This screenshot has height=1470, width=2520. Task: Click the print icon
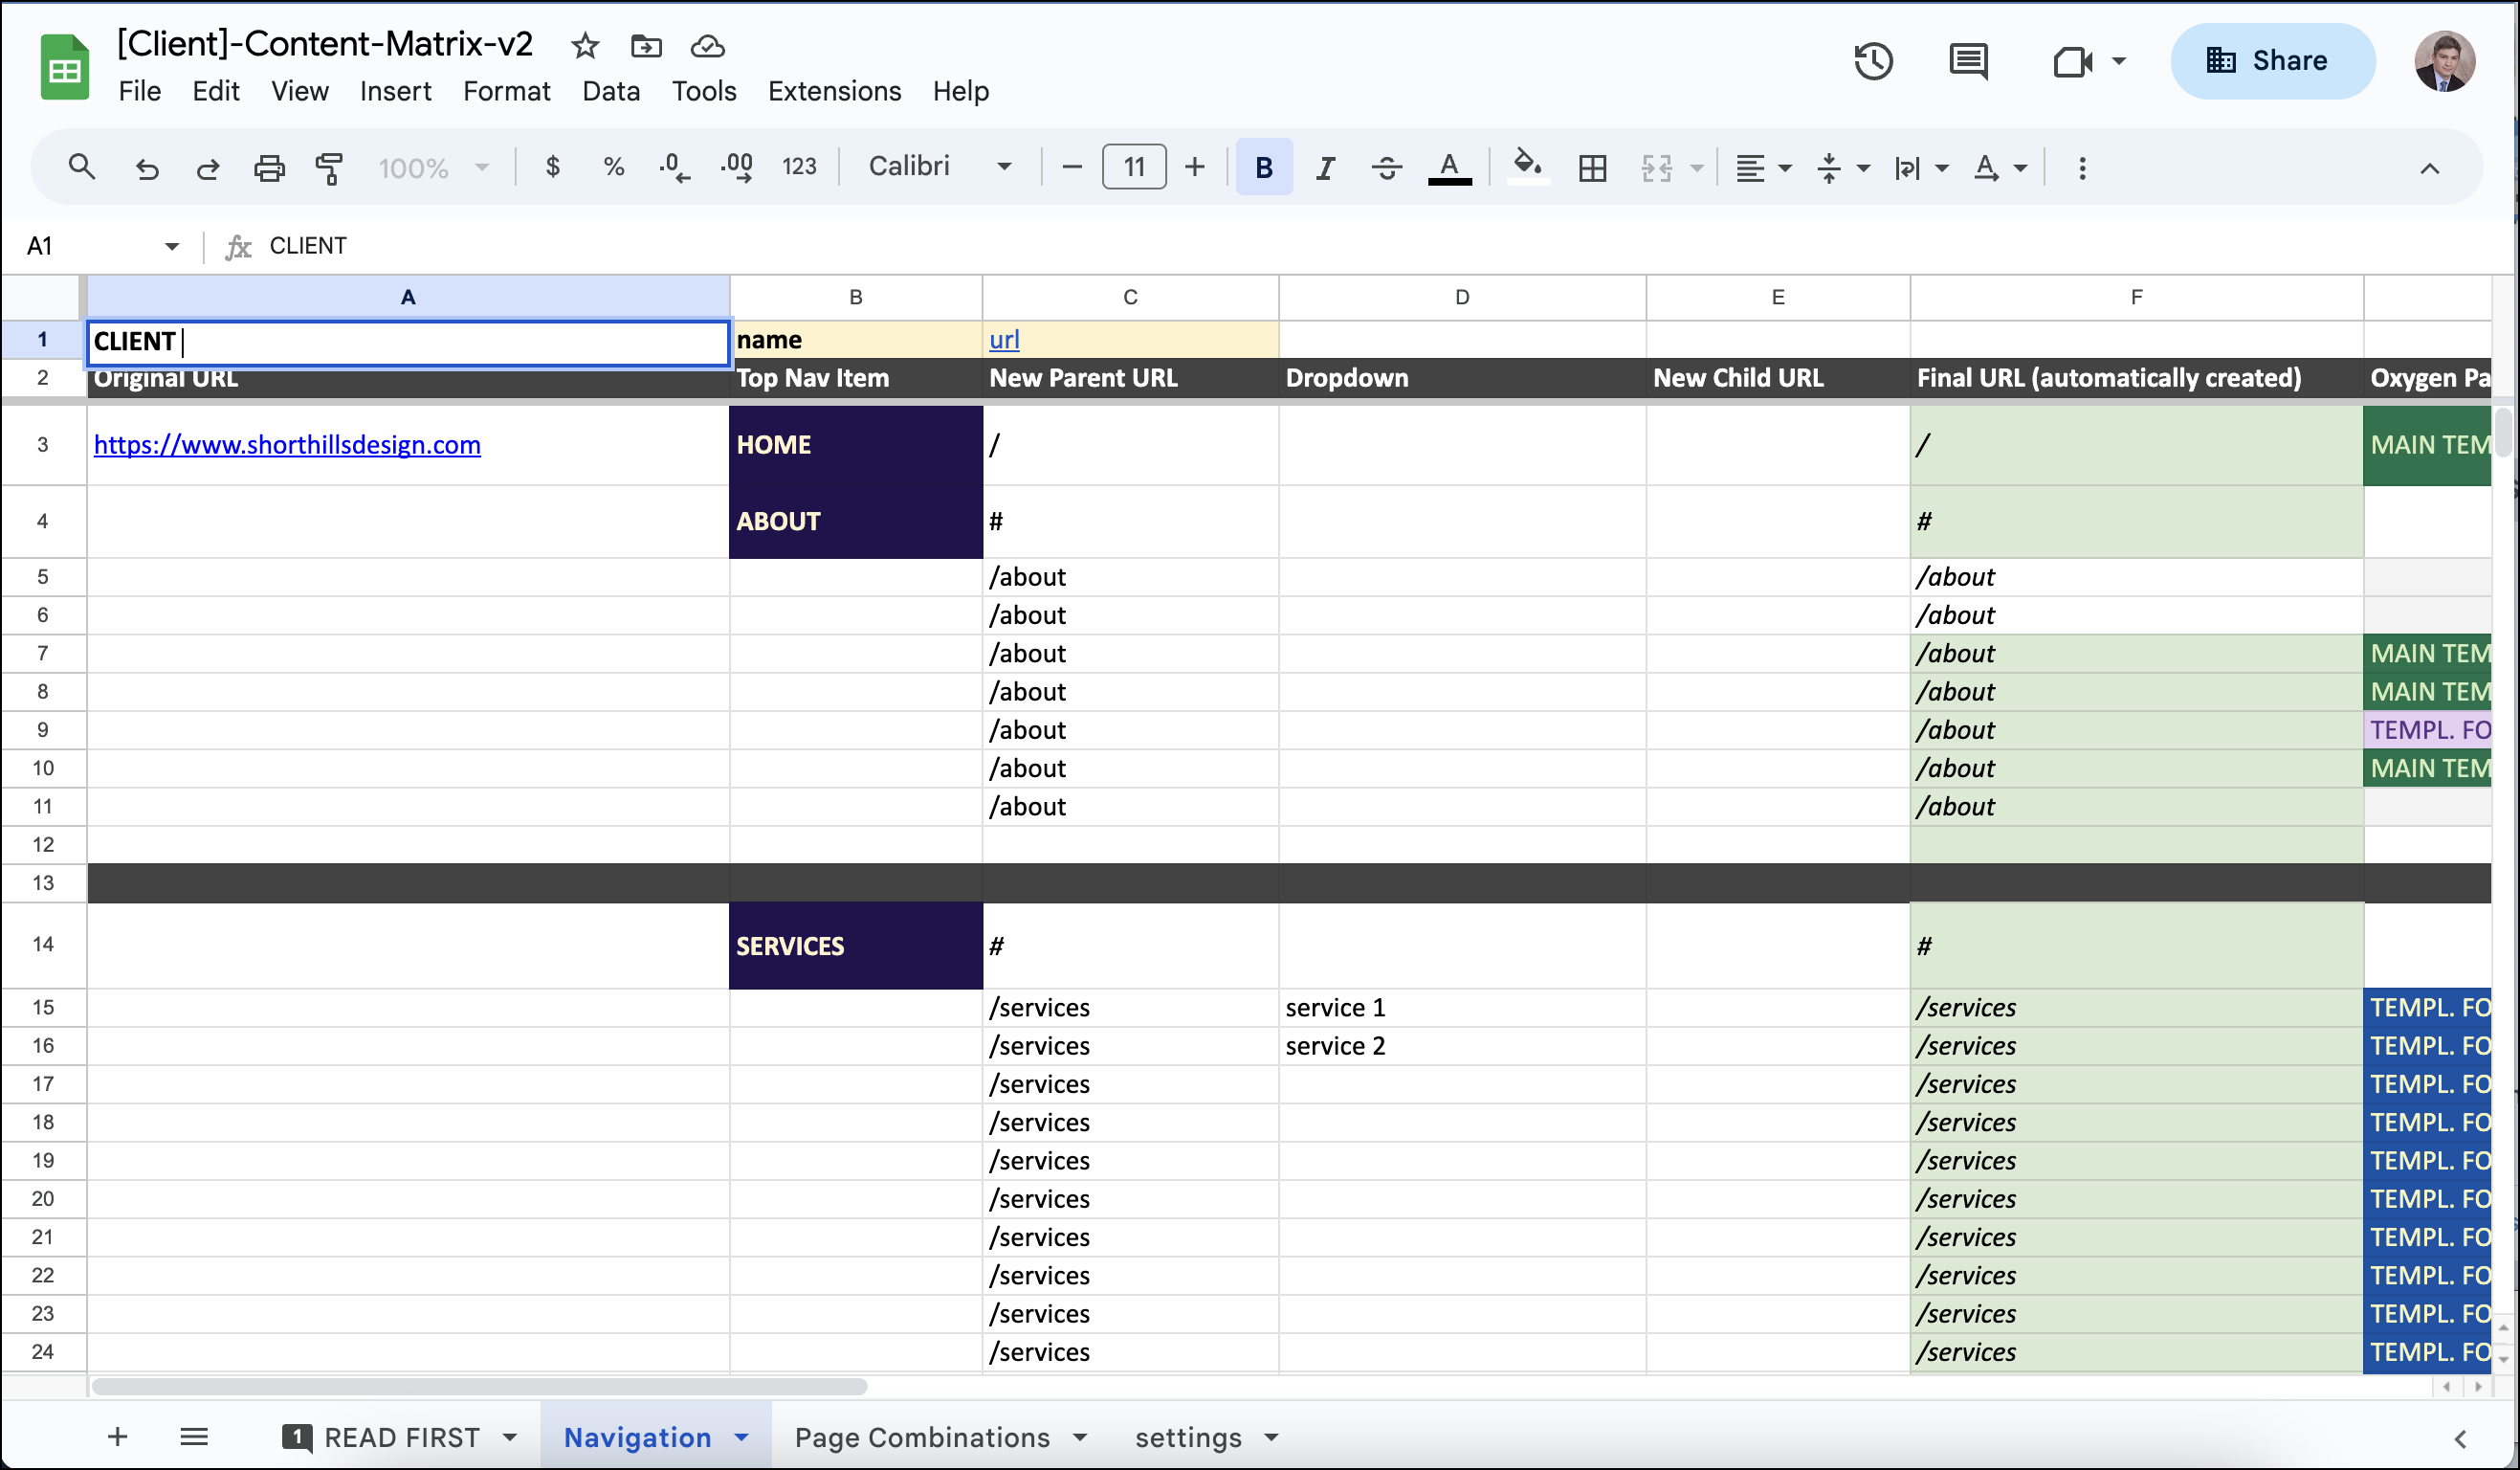pos(268,167)
